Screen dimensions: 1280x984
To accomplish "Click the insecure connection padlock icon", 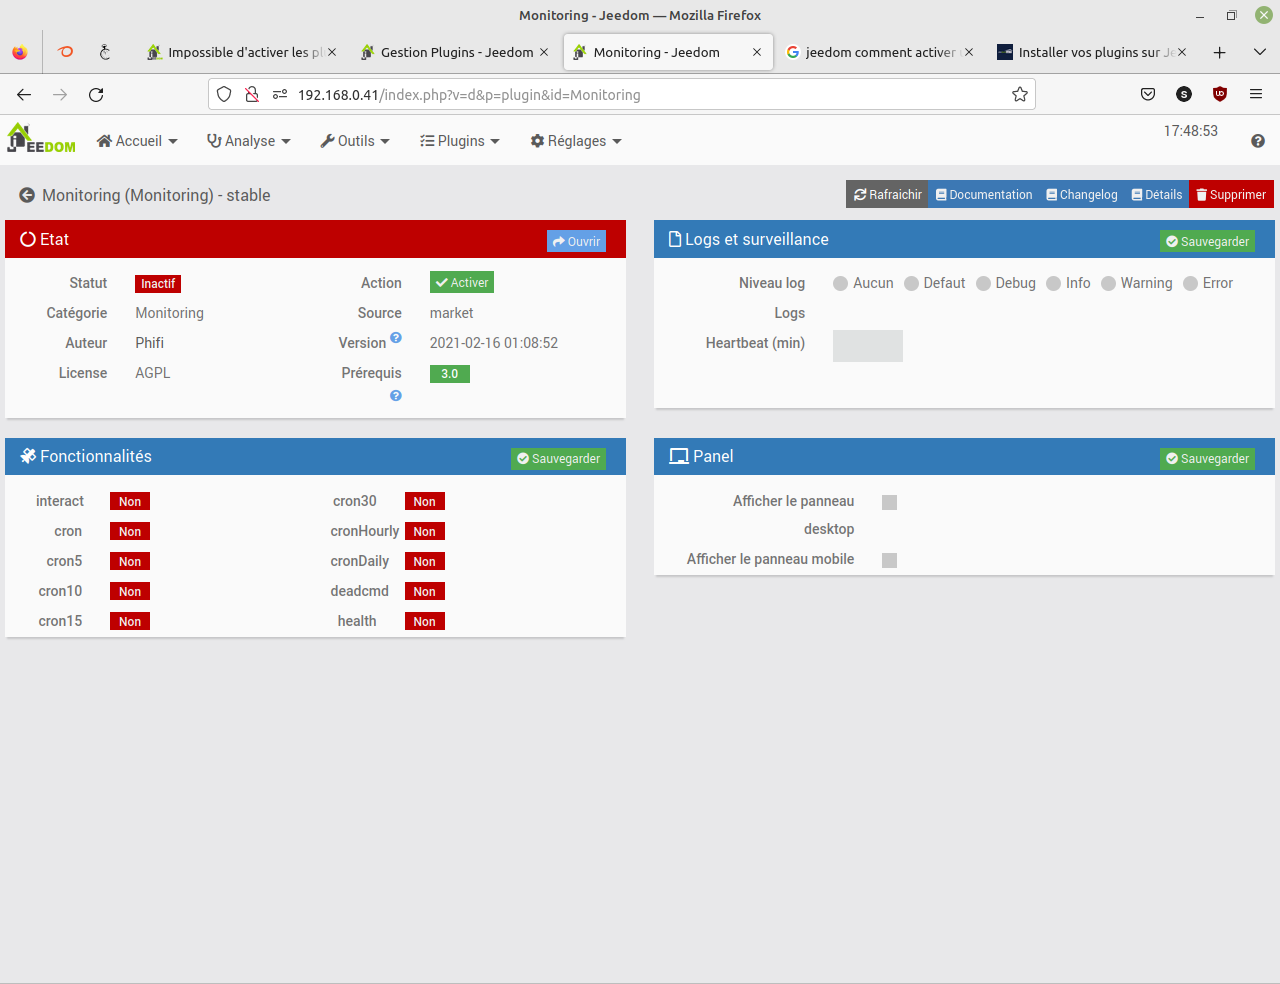I will [x=252, y=94].
